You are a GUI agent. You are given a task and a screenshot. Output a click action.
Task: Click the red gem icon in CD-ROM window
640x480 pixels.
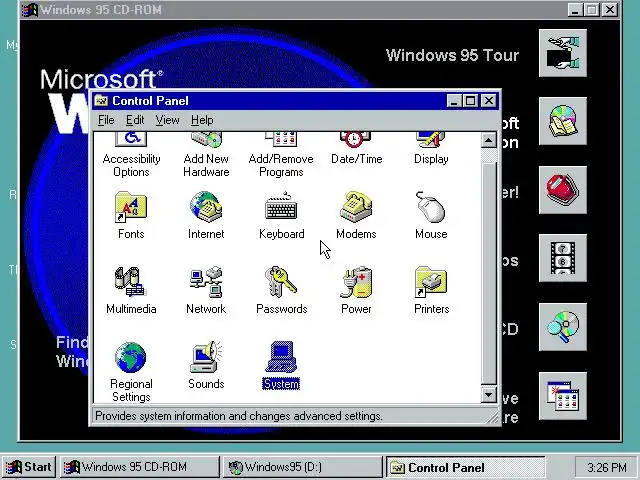coord(563,190)
